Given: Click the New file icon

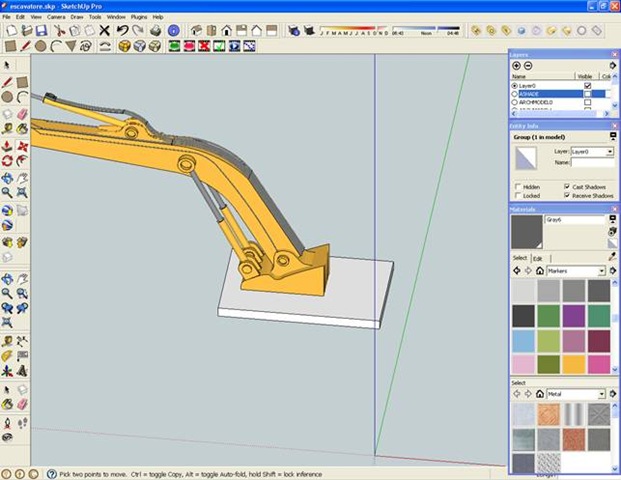Looking at the screenshot, I should 11,30.
